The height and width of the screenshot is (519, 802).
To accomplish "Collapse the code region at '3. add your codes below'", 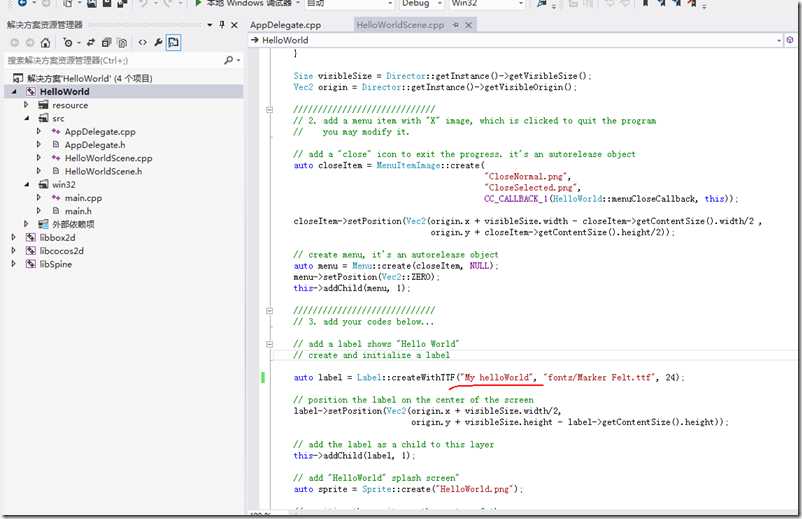I will (270, 310).
